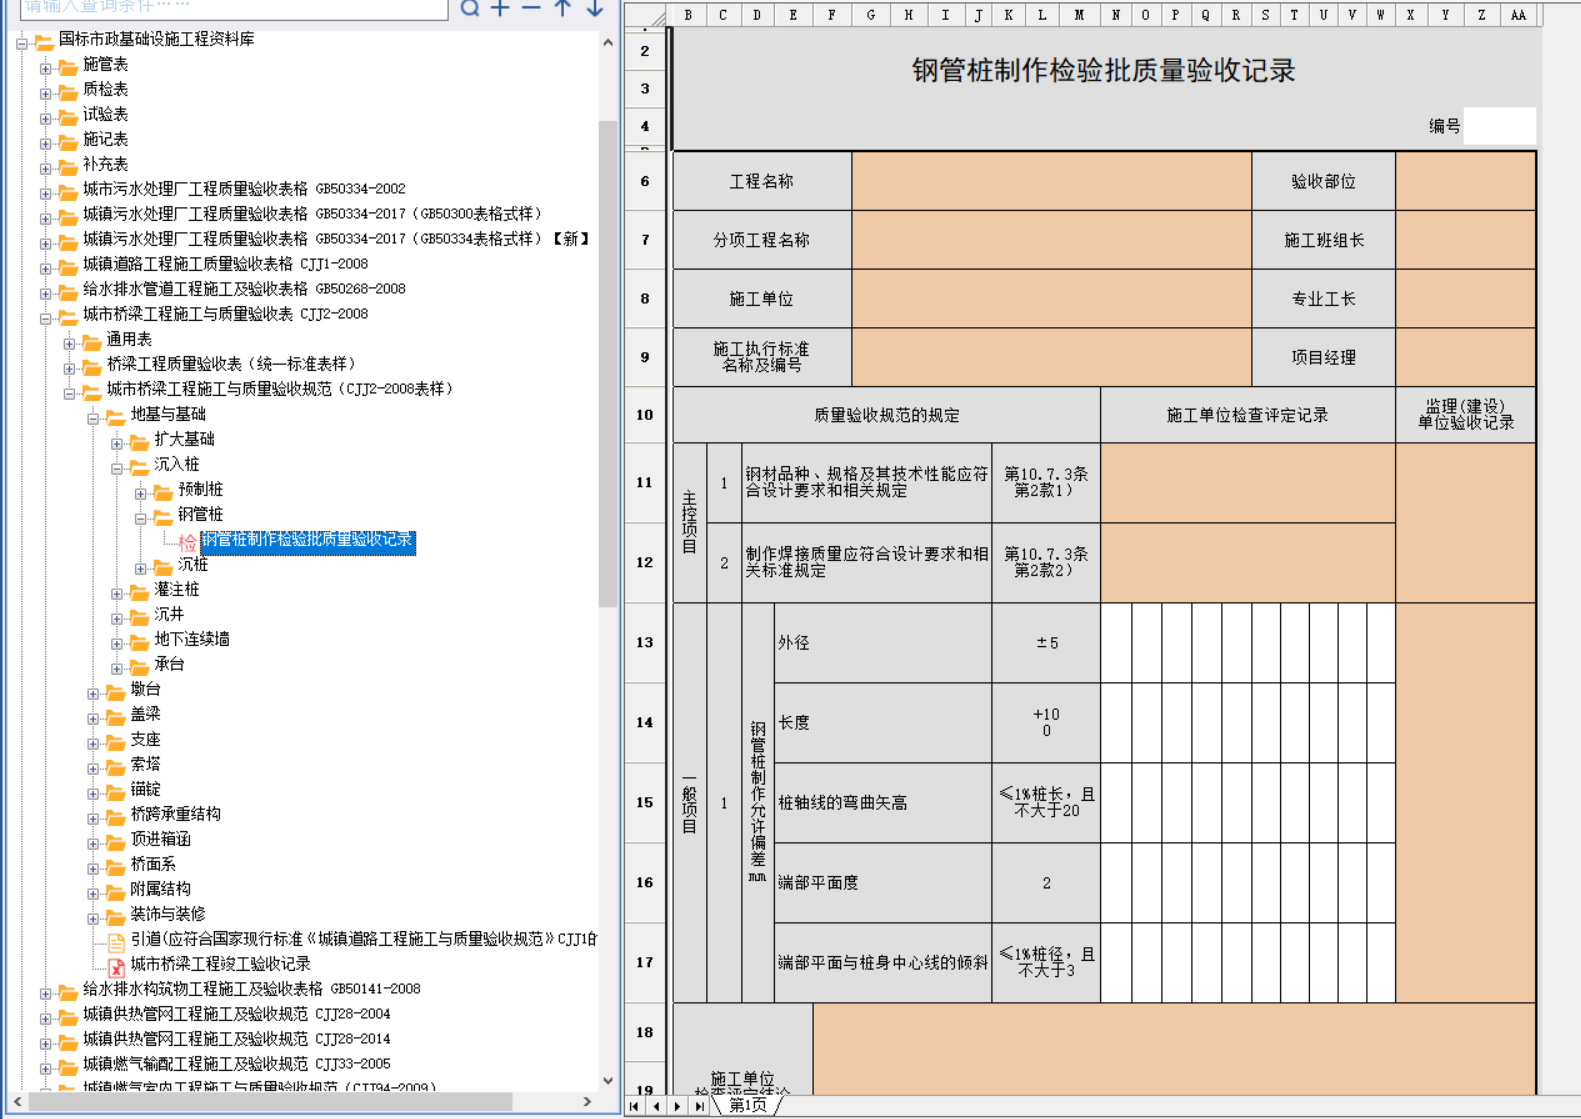Select the 装饰与装修 folder

coord(168,914)
